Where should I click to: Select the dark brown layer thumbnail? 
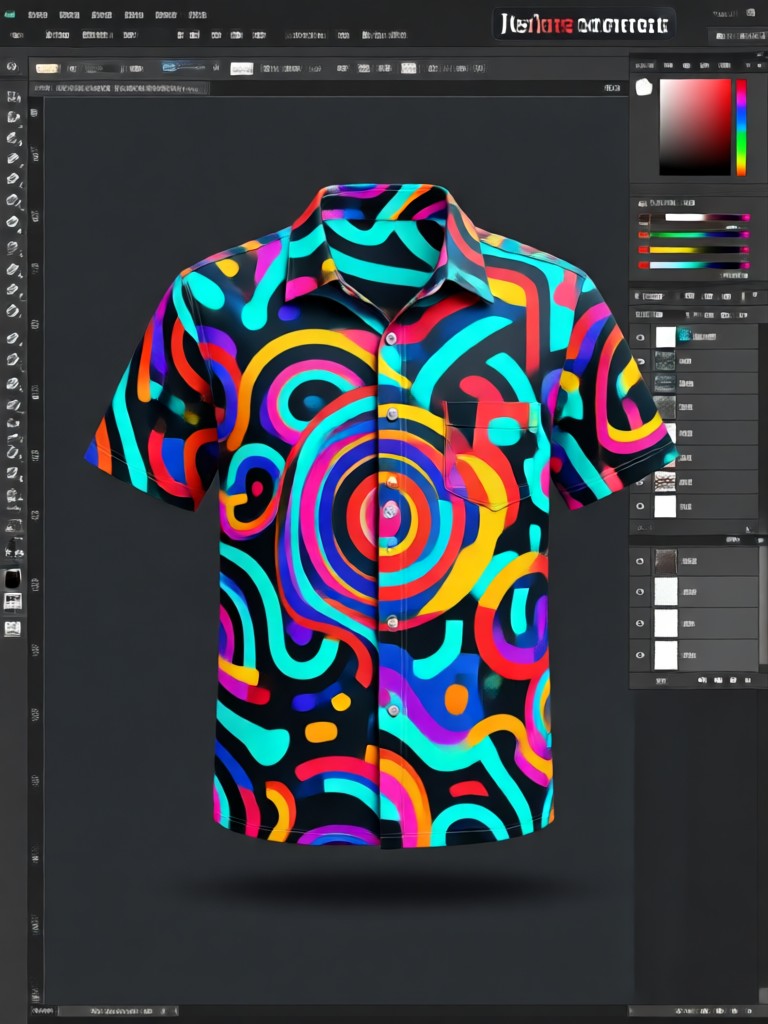(666, 561)
